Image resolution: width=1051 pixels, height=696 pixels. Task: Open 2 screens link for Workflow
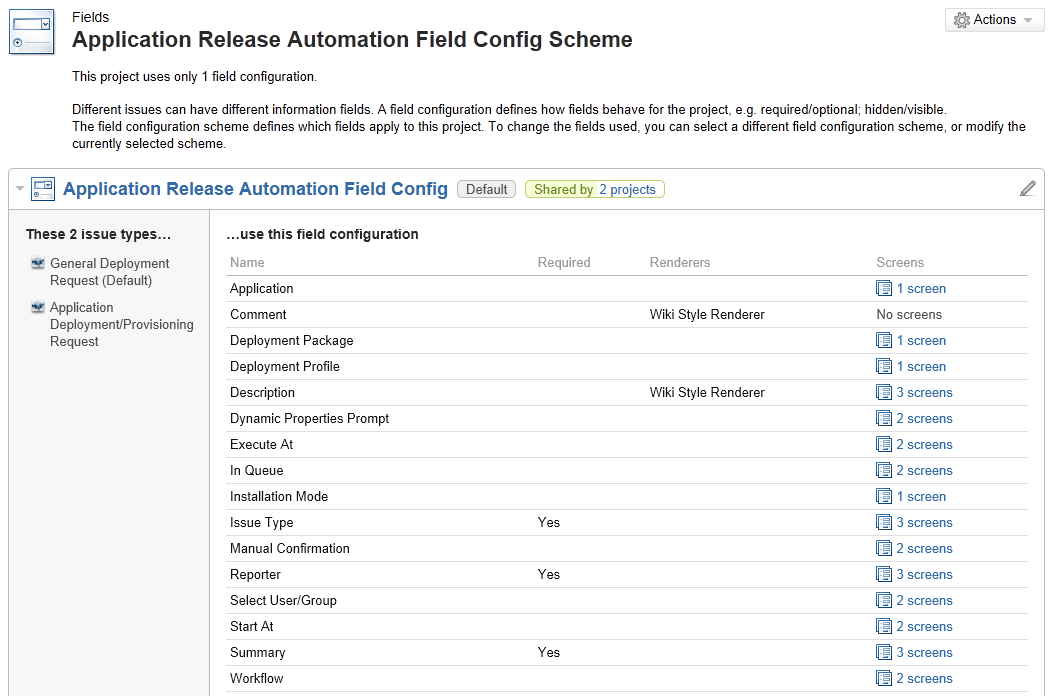point(924,679)
